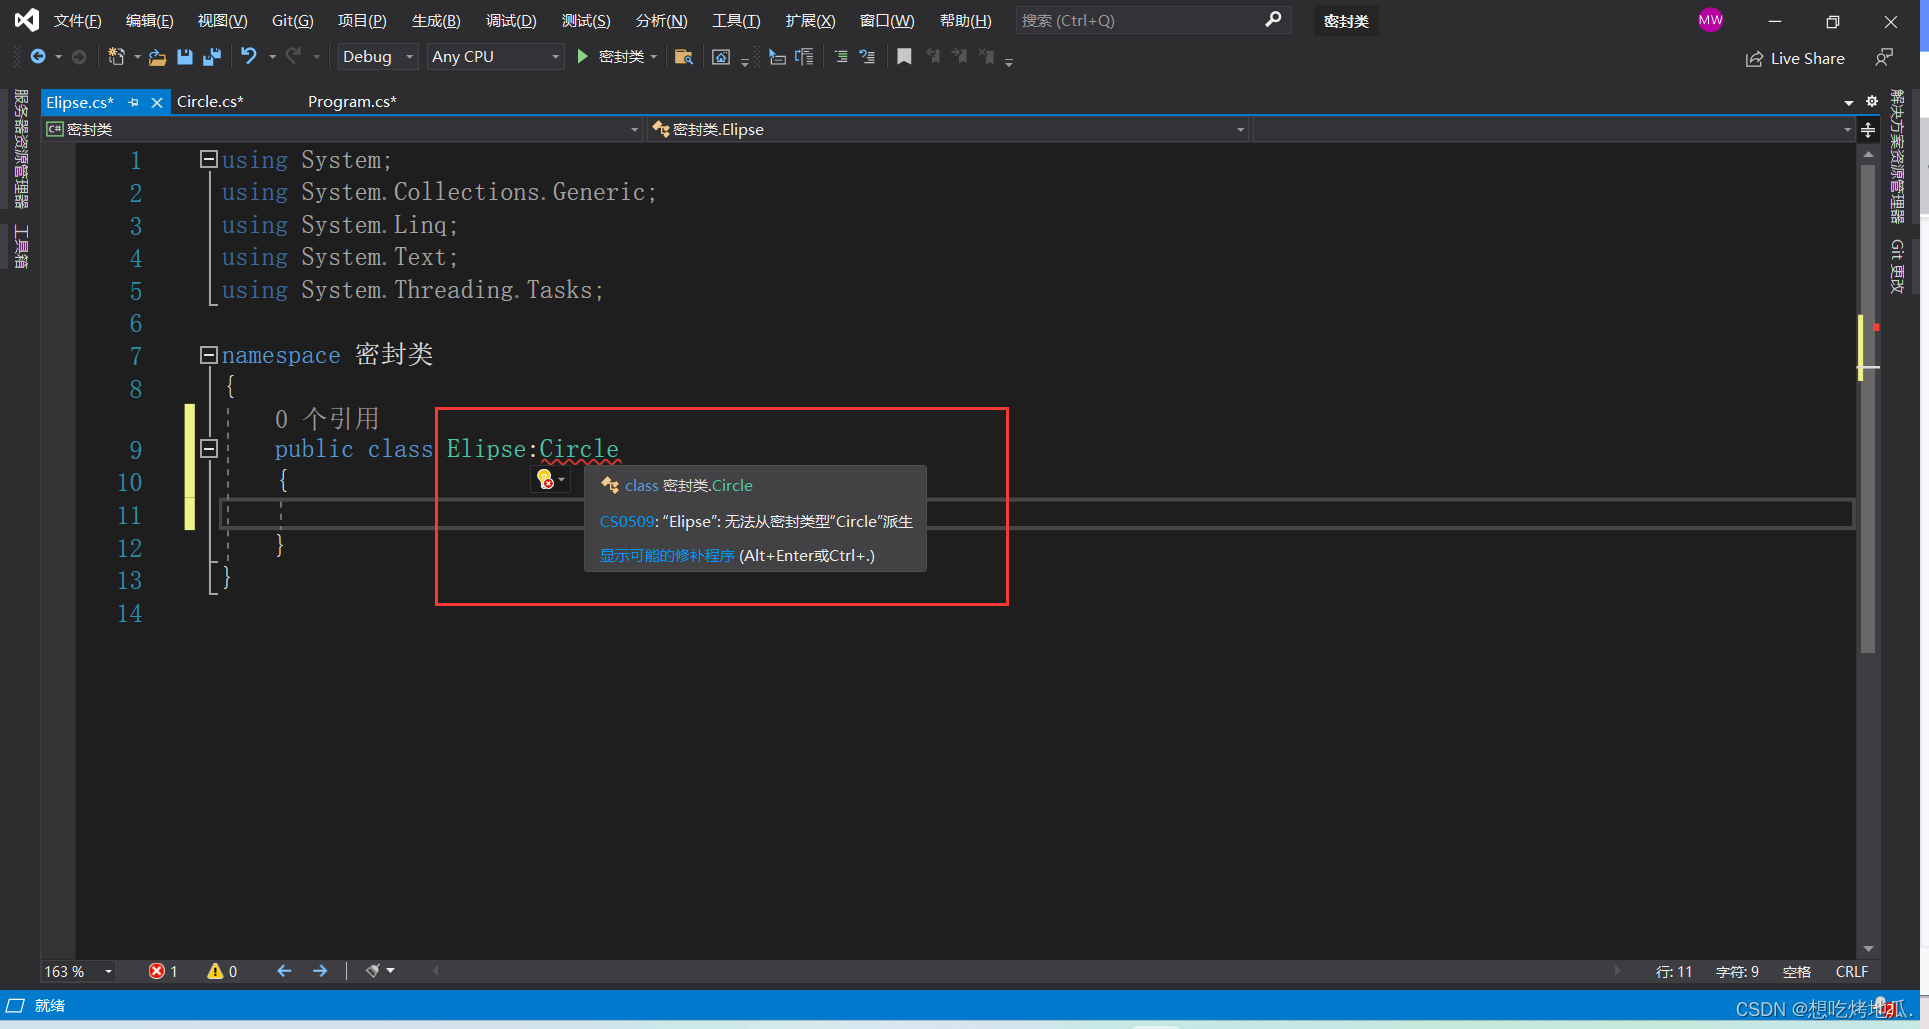1929x1029 pixels.
Task: Switch to the Program.cs tab
Action: 352,102
